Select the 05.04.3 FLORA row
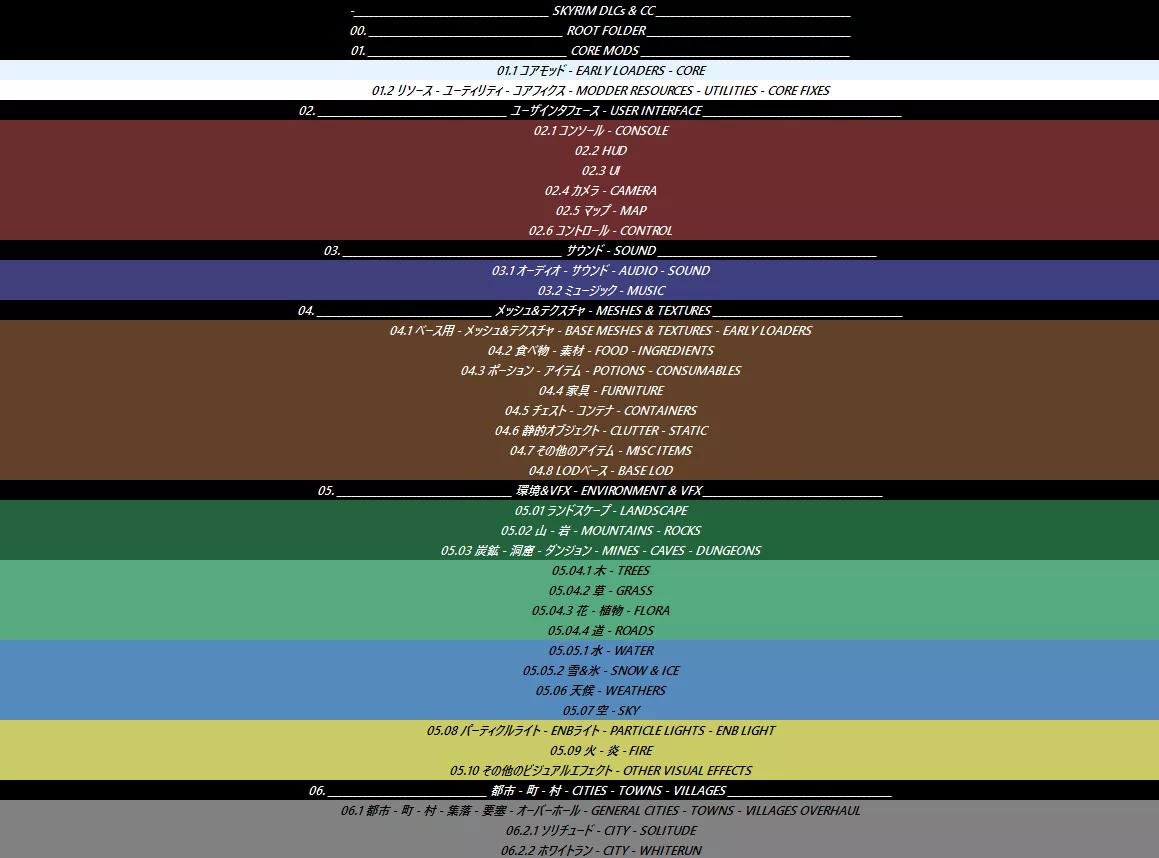The height and width of the screenshot is (858, 1159). point(580,610)
